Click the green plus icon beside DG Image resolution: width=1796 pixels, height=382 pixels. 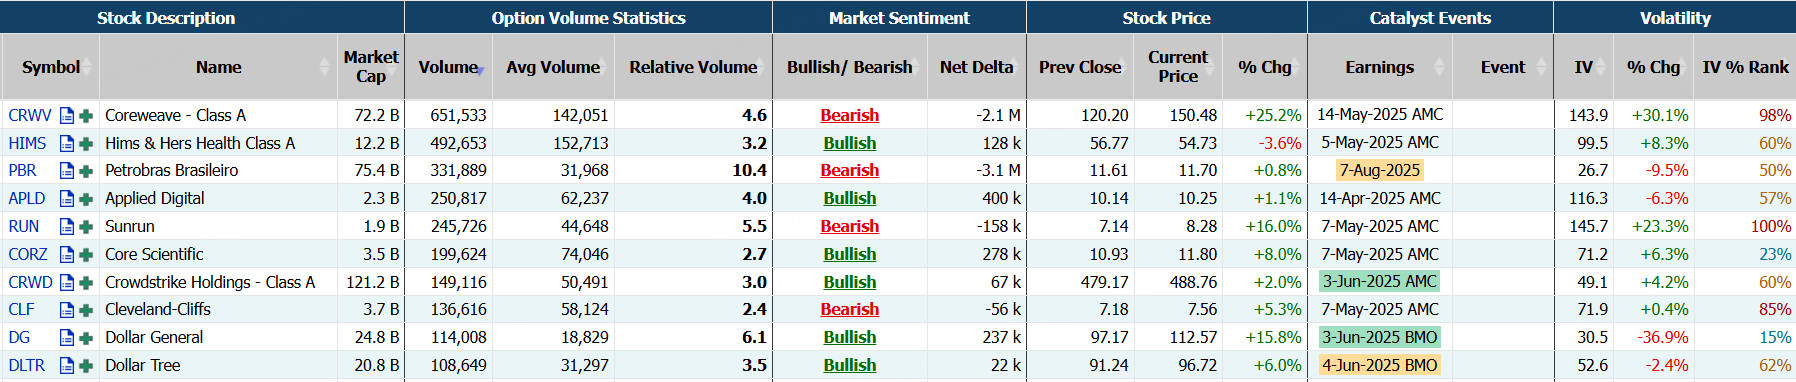coord(86,338)
